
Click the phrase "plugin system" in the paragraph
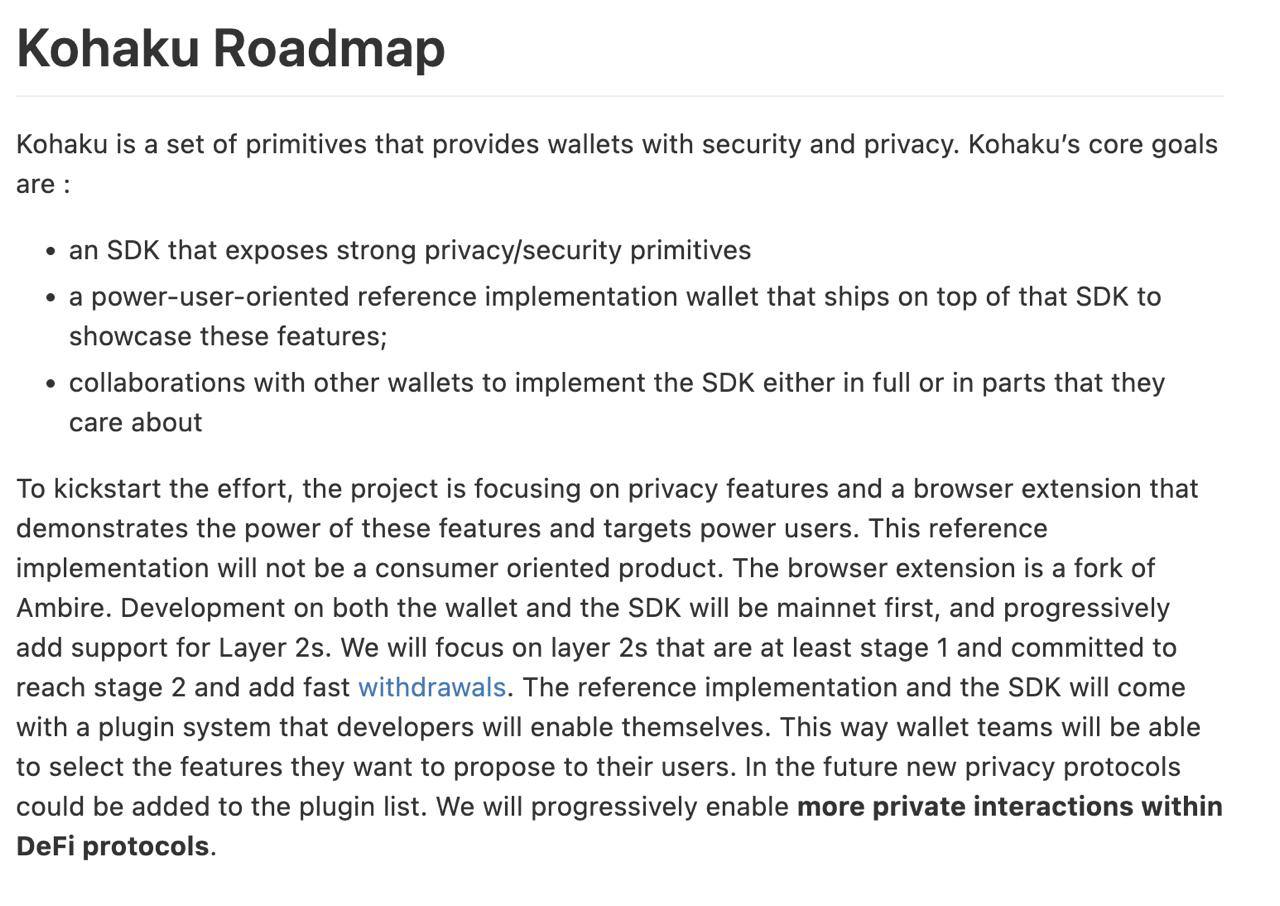[183, 728]
